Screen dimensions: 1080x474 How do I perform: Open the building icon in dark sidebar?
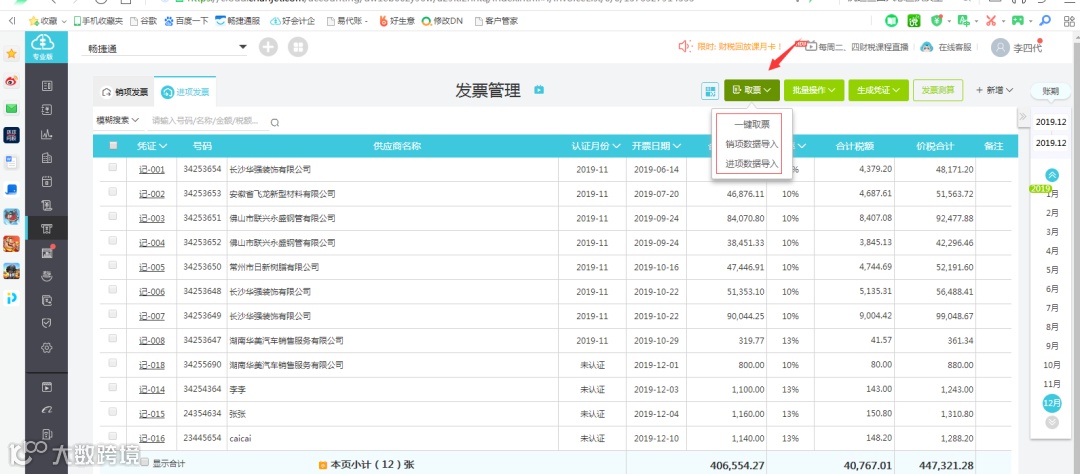[x=47, y=158]
